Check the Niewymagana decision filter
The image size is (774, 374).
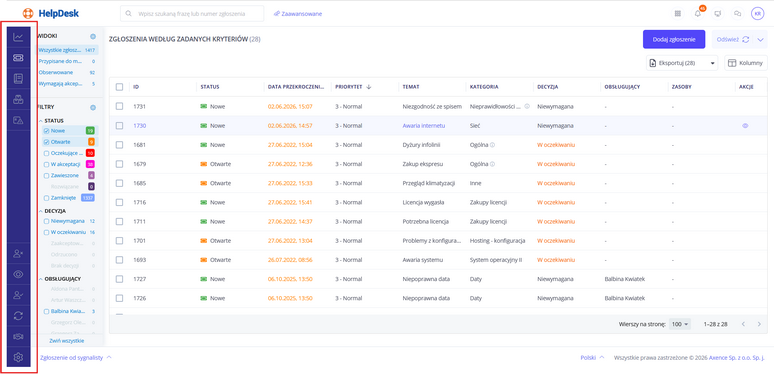pyautogui.click(x=46, y=221)
